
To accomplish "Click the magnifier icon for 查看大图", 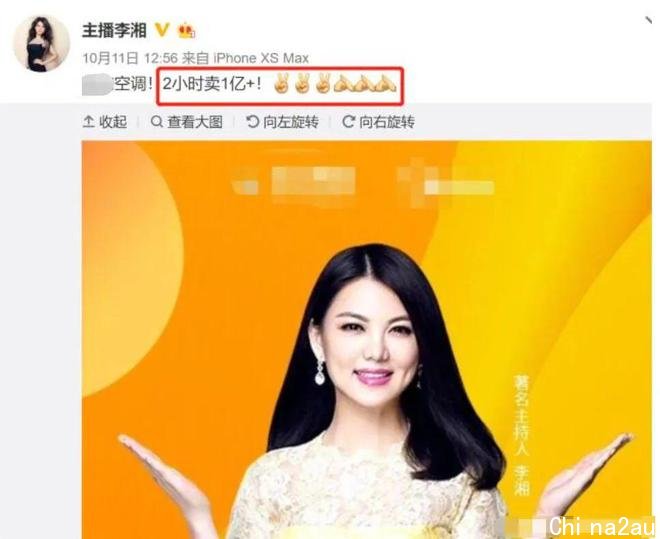I will coord(157,122).
